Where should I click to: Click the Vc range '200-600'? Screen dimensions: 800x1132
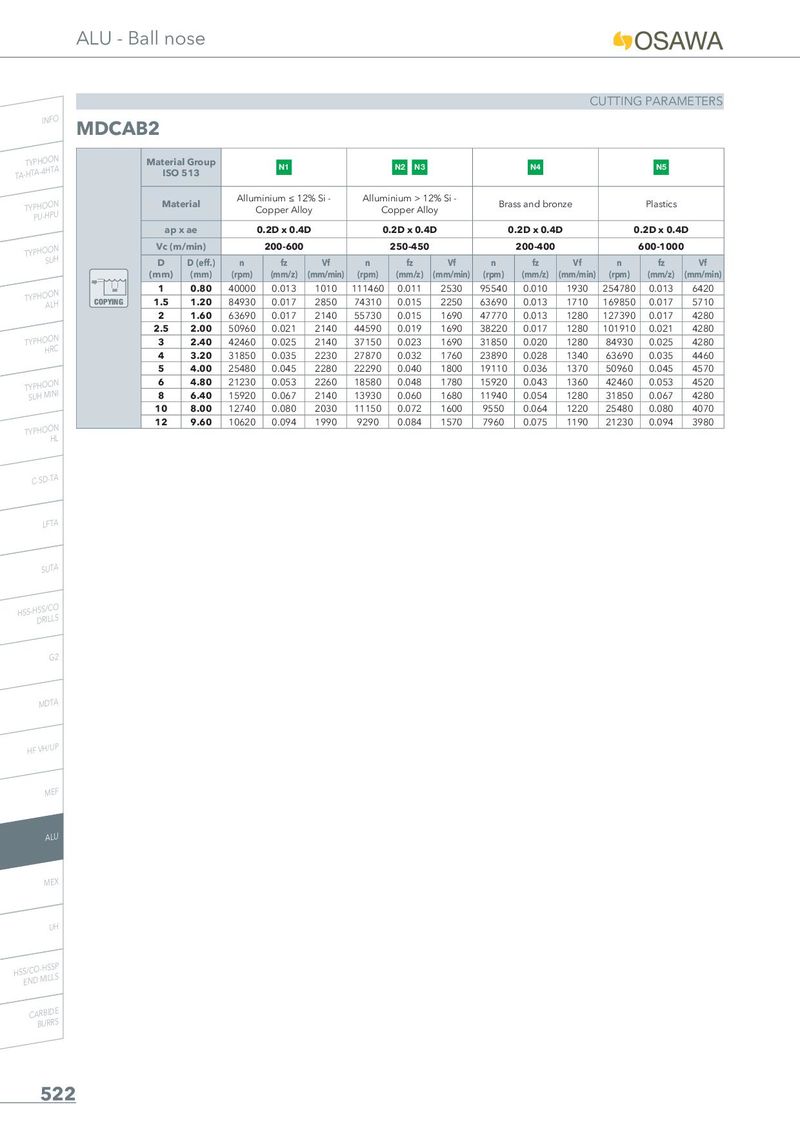284,246
